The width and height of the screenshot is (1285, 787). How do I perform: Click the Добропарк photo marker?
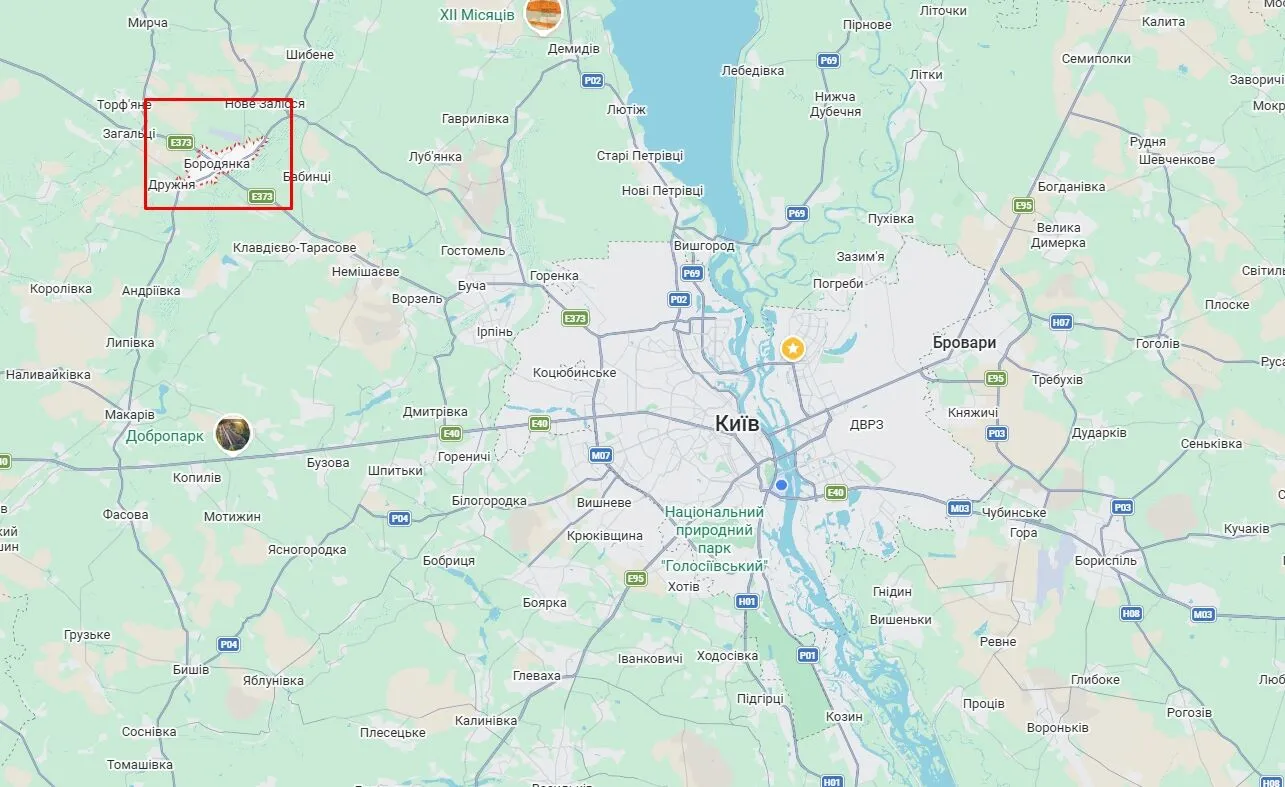click(233, 432)
